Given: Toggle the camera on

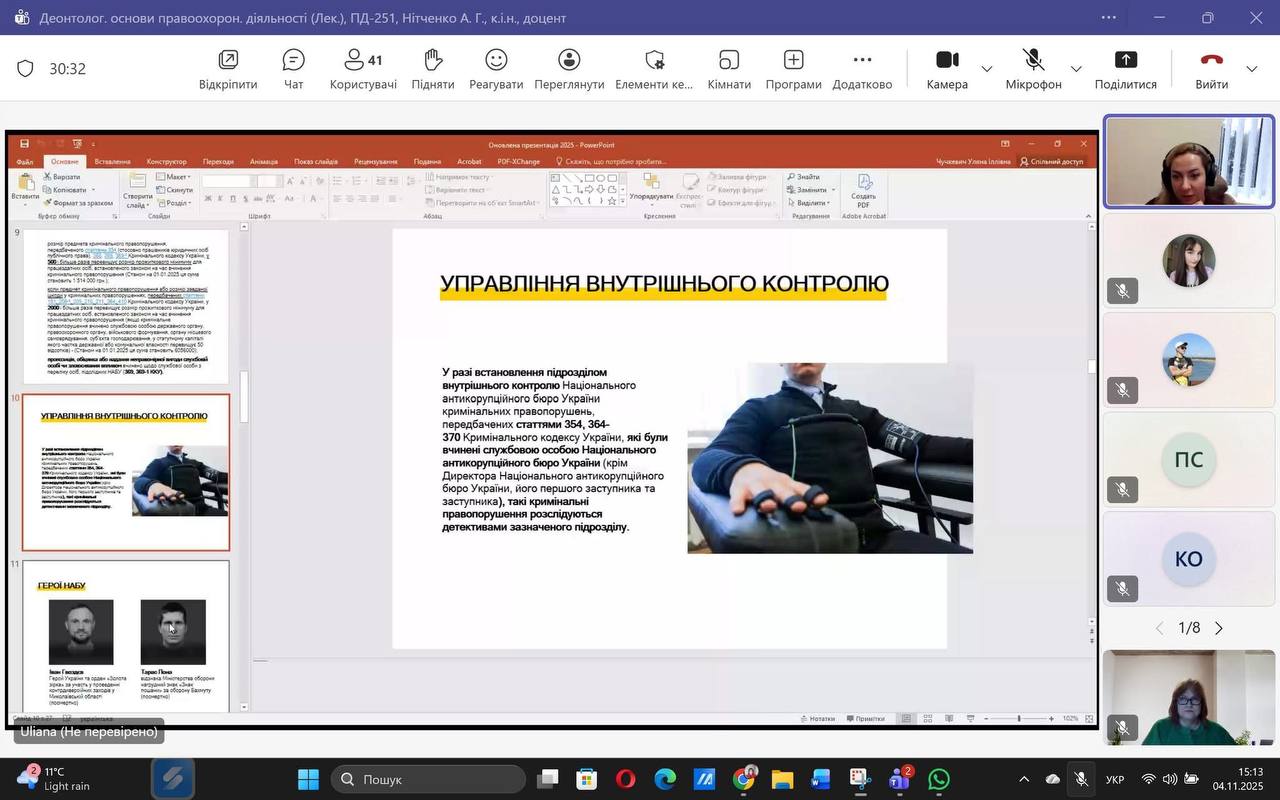Looking at the screenshot, I should [946, 69].
